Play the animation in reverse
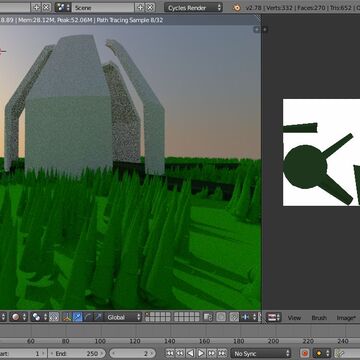Screen dimensions: 360x360 [x=190, y=353]
